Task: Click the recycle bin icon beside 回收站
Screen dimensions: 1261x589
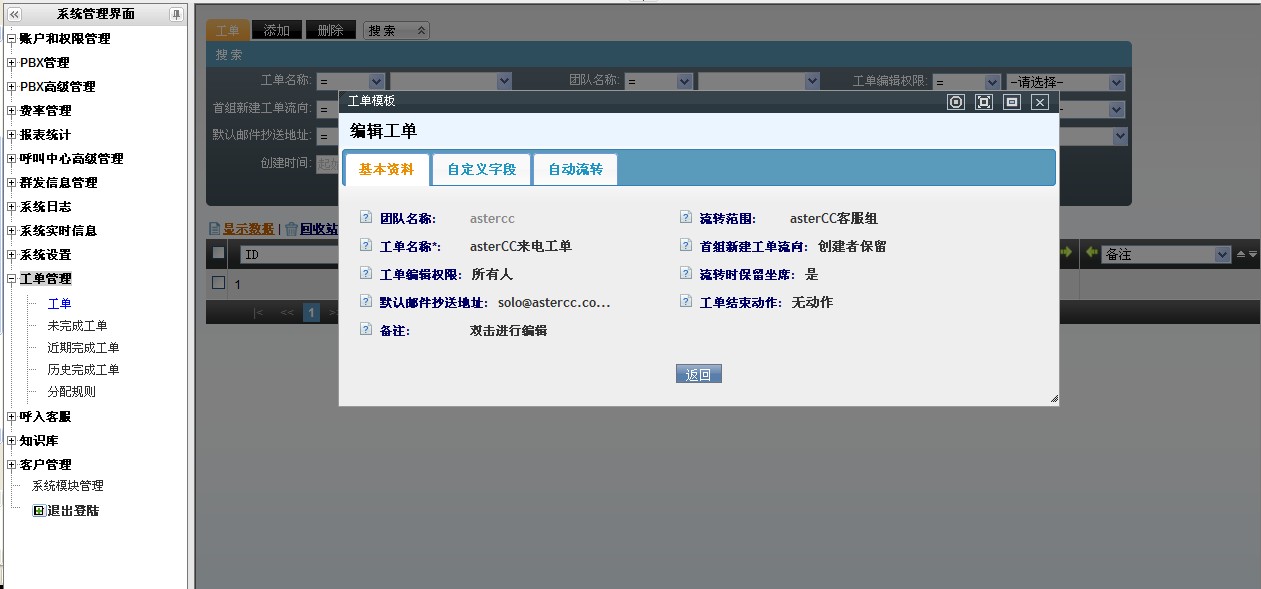Action: coord(291,229)
